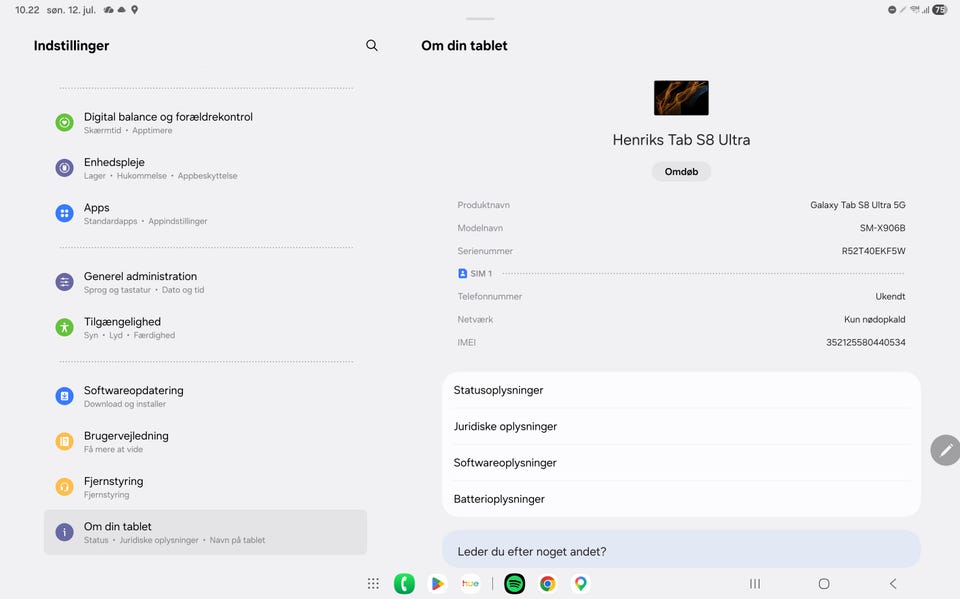
Task: Tap the top window drag handle
Action: click(x=480, y=19)
